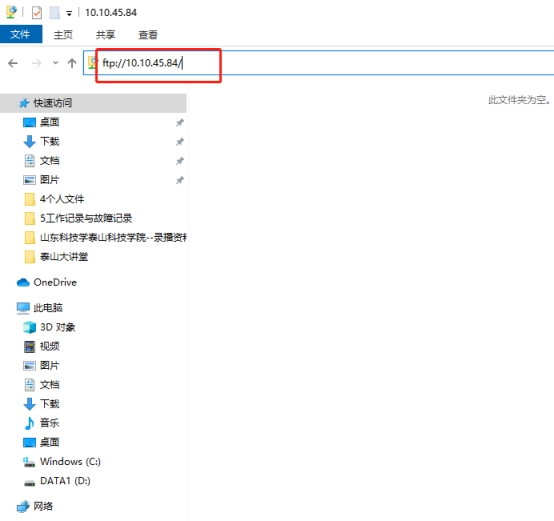Open the 文件 menu tab

coord(20,34)
